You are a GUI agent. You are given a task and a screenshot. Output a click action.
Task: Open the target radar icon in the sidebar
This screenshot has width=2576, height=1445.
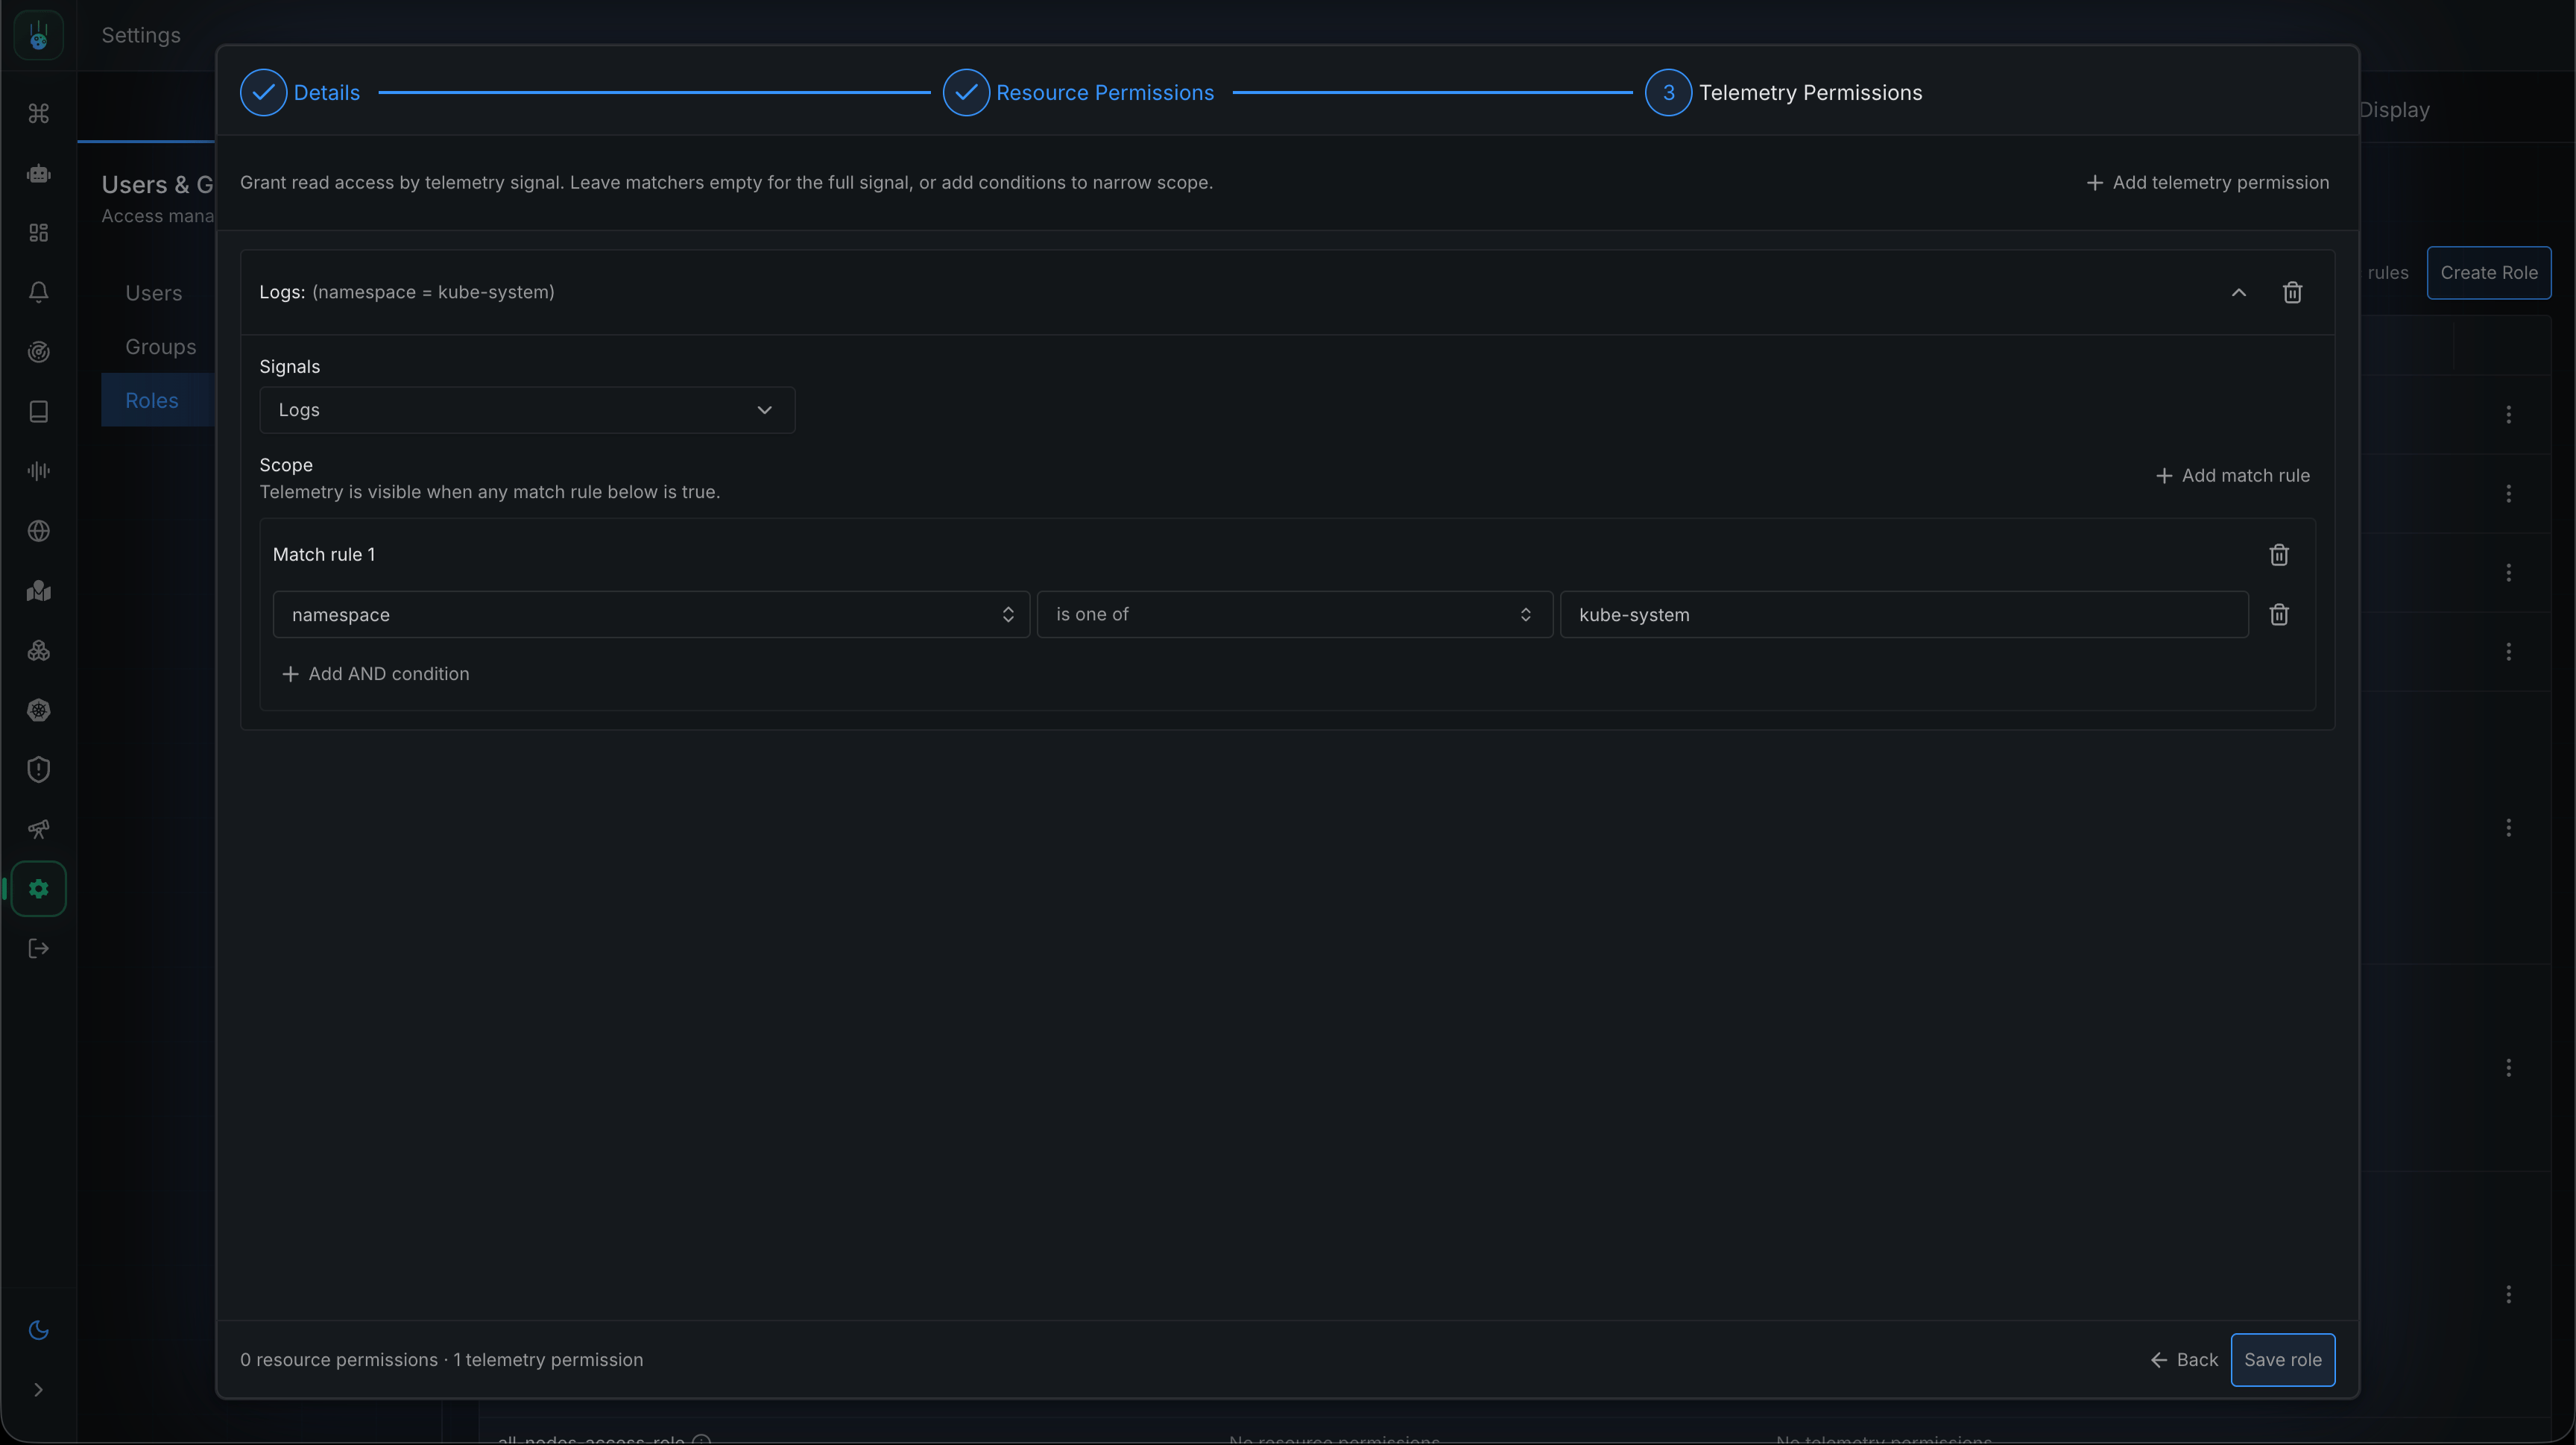pyautogui.click(x=38, y=352)
